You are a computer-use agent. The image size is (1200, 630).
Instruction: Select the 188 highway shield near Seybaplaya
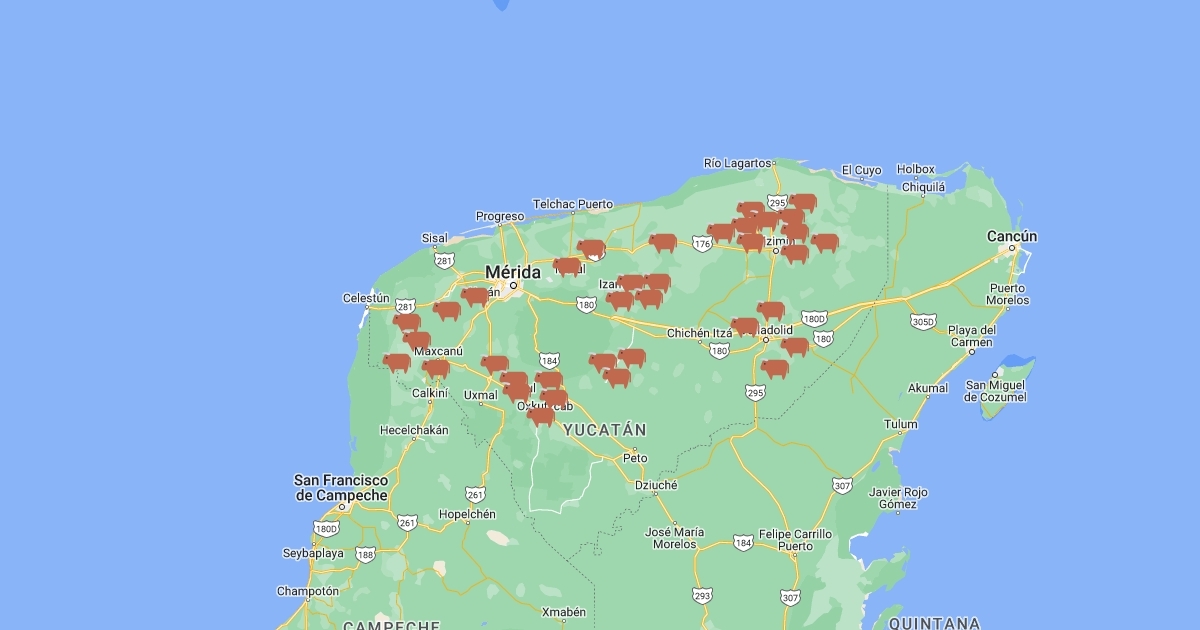click(366, 554)
